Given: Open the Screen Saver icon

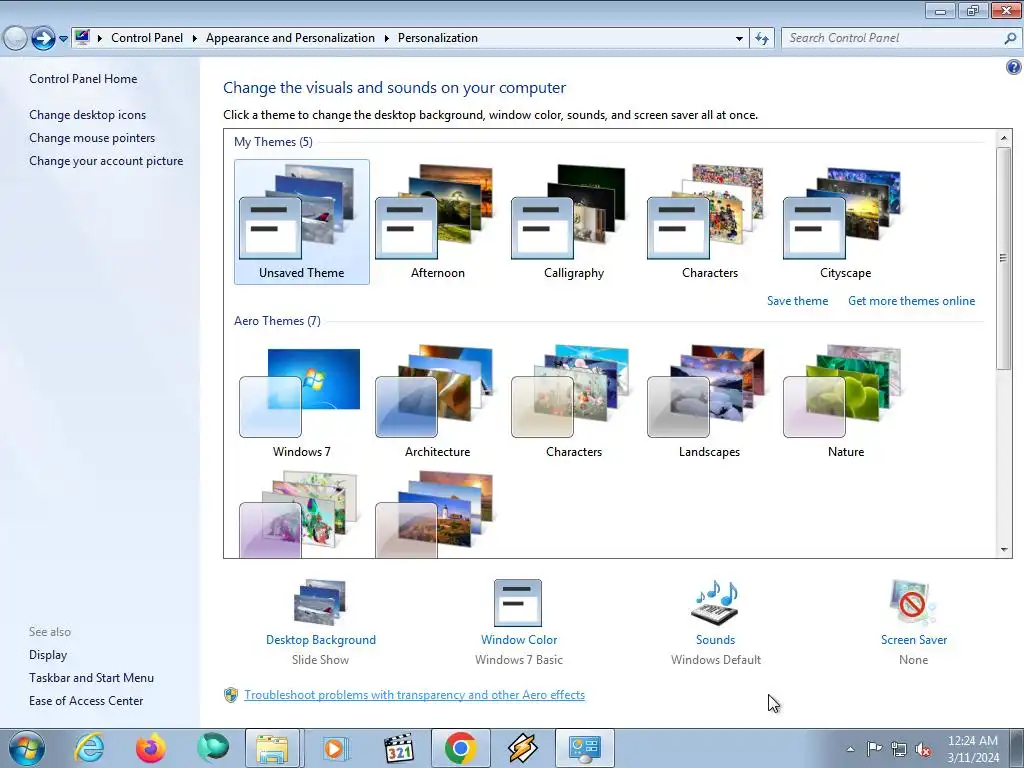Looking at the screenshot, I should (x=913, y=602).
